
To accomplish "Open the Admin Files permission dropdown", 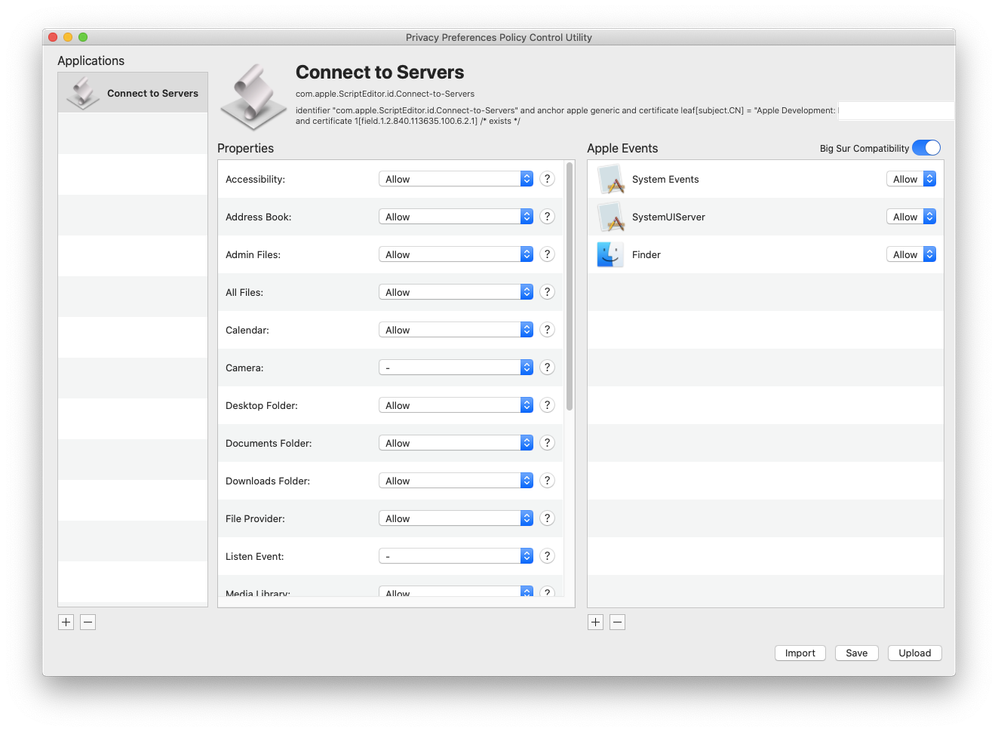I will tap(456, 254).
